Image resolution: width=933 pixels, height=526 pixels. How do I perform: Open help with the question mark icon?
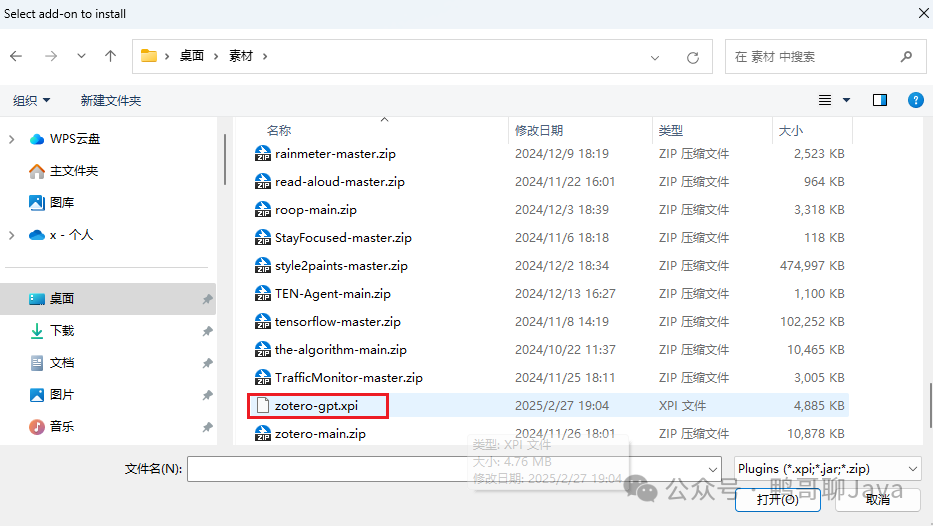[x=916, y=100]
